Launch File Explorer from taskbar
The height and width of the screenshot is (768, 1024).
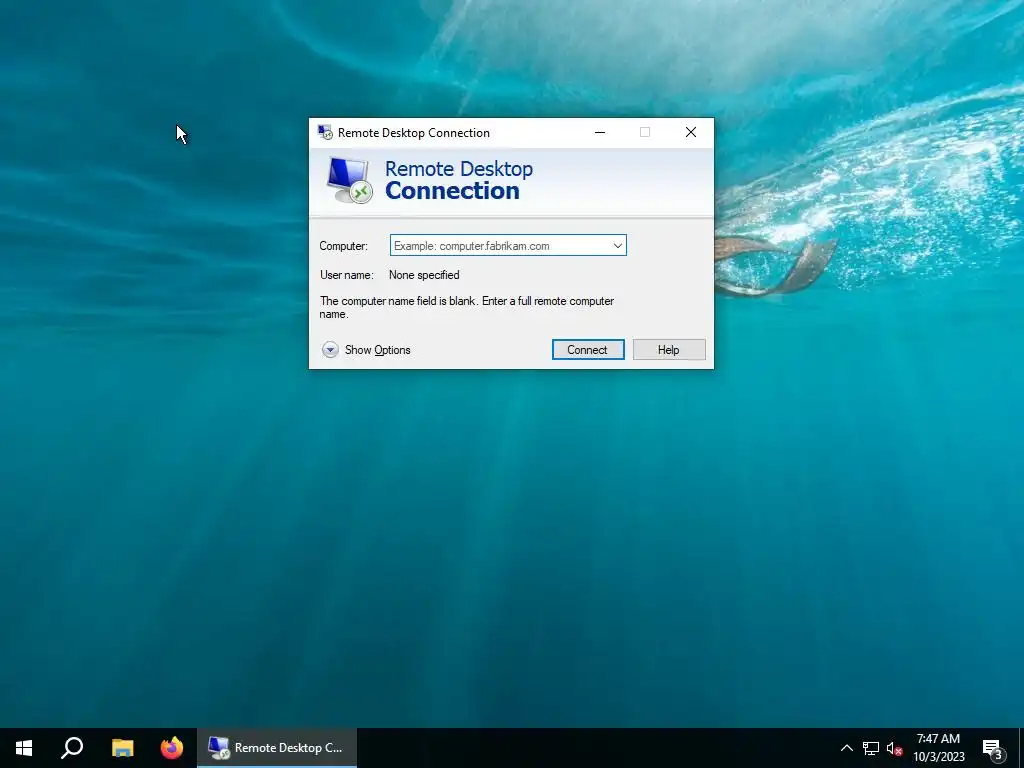122,748
